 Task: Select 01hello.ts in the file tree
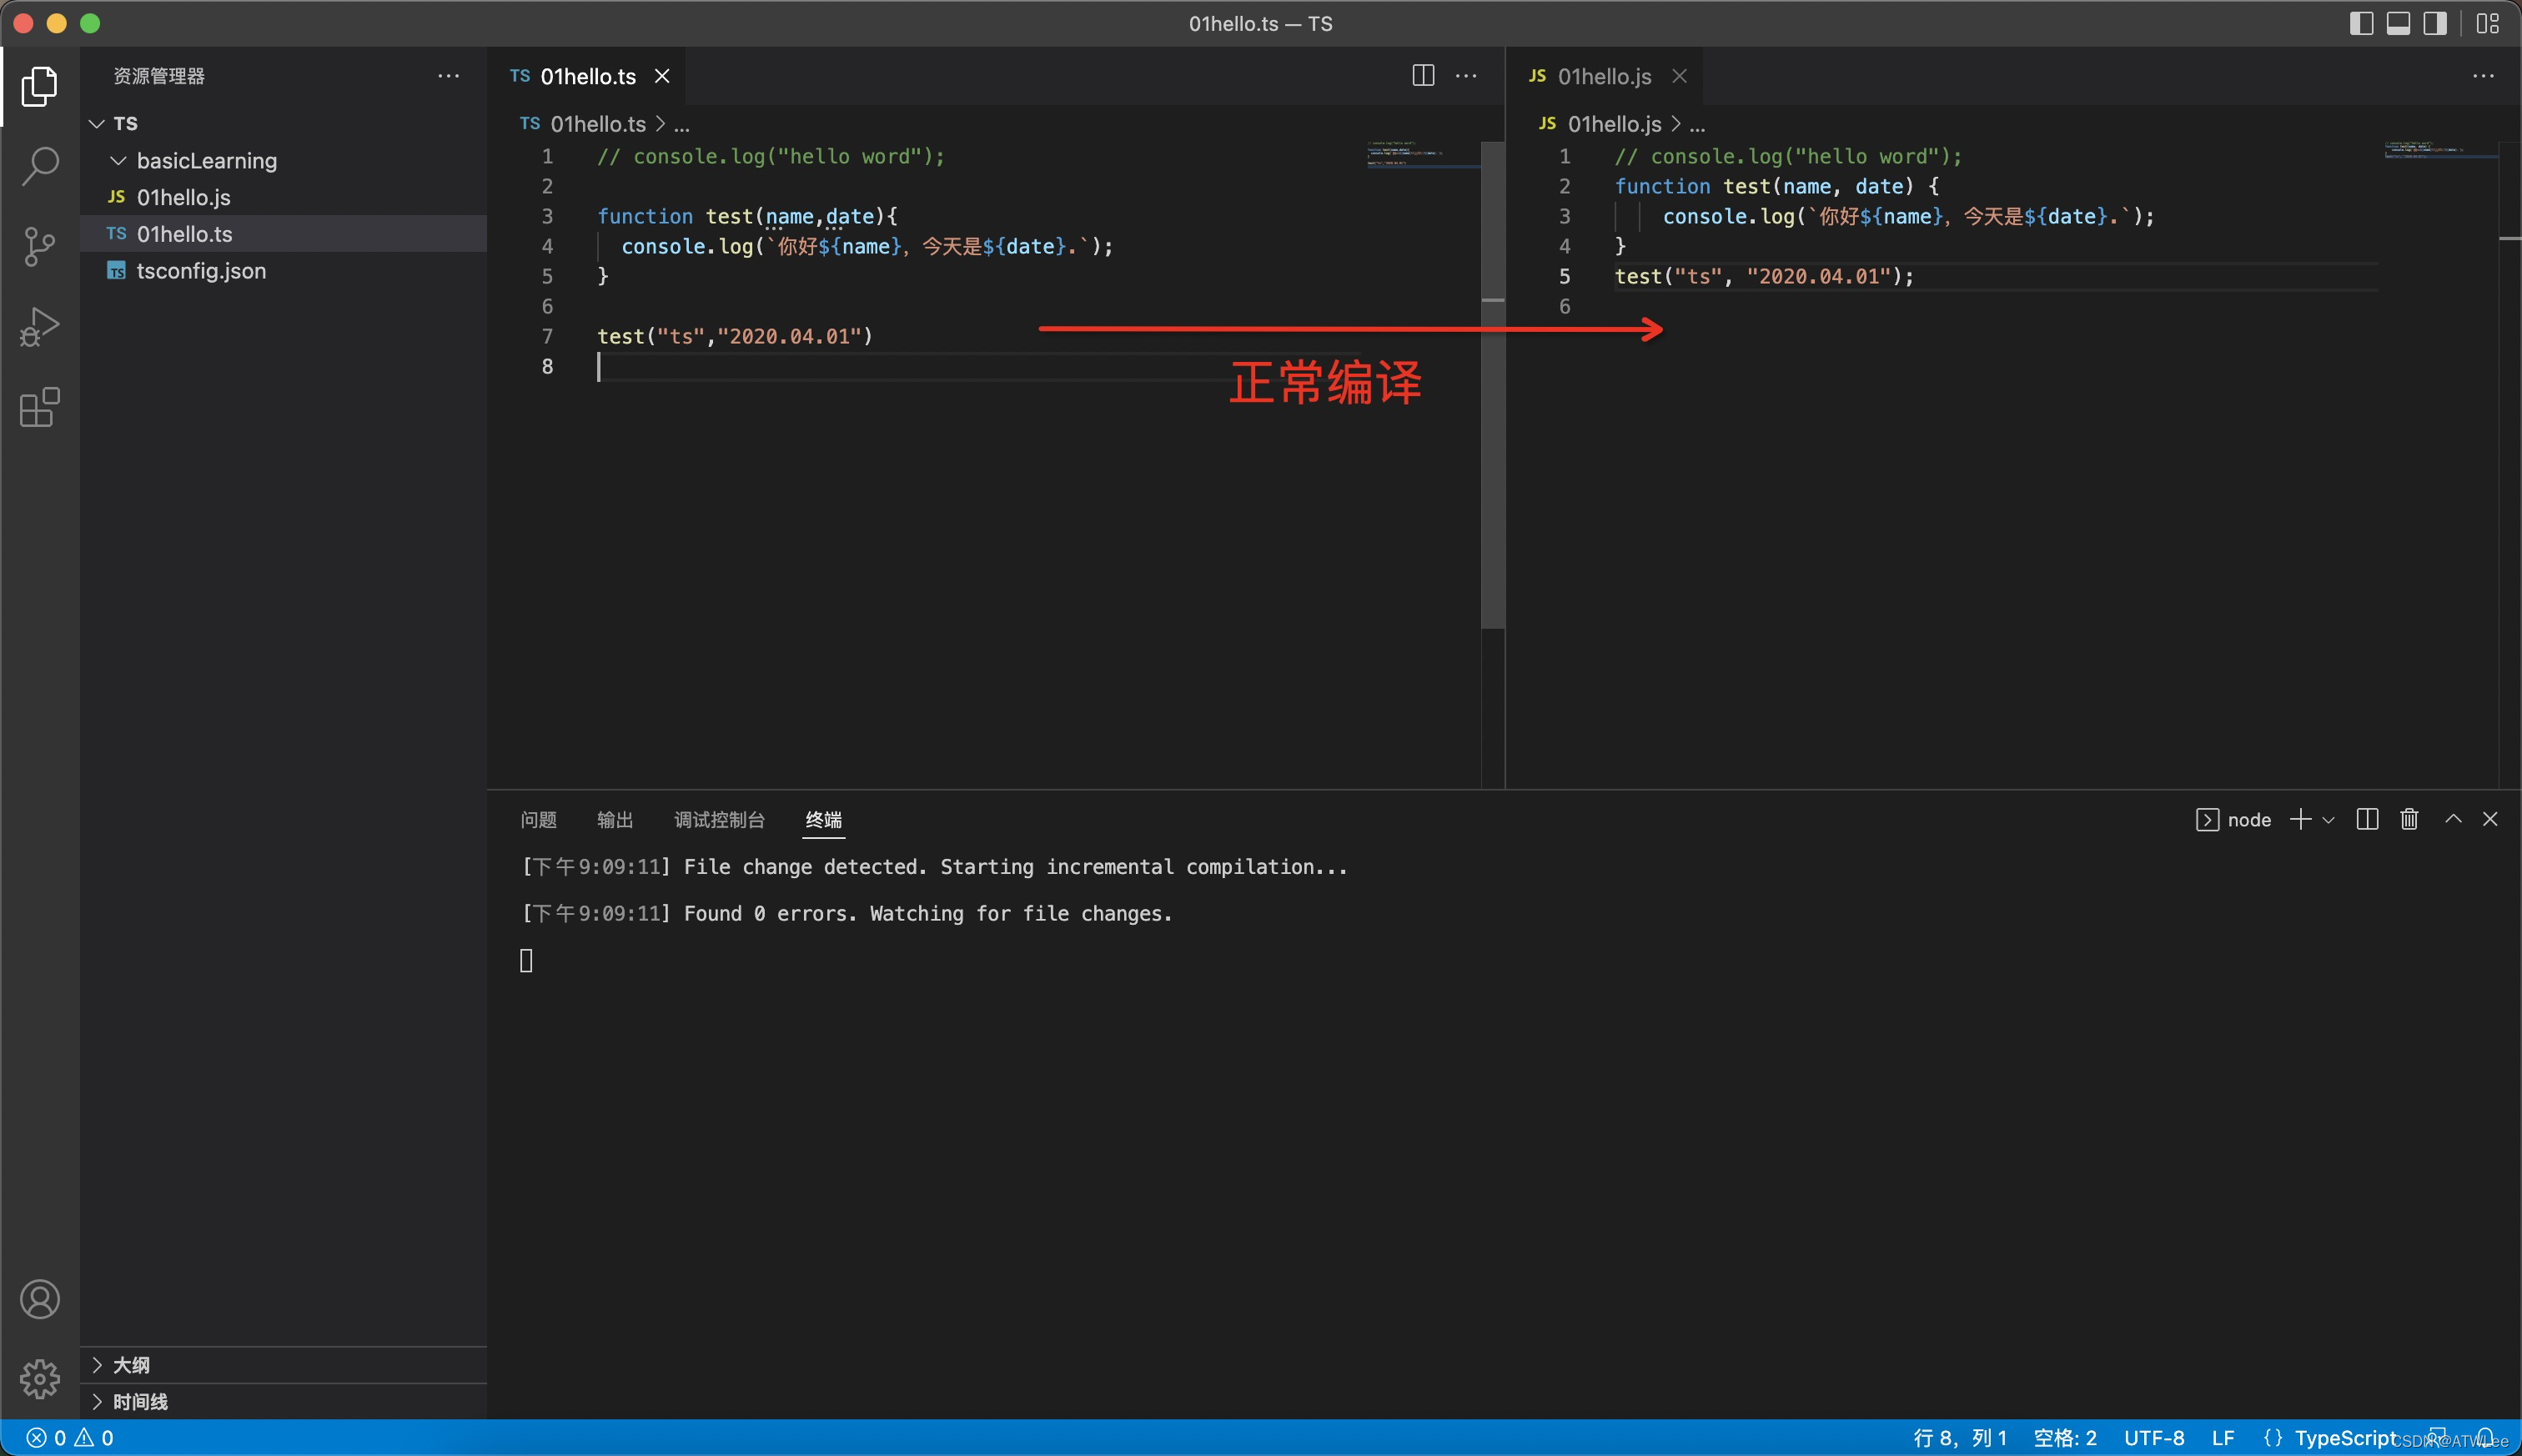coord(284,233)
